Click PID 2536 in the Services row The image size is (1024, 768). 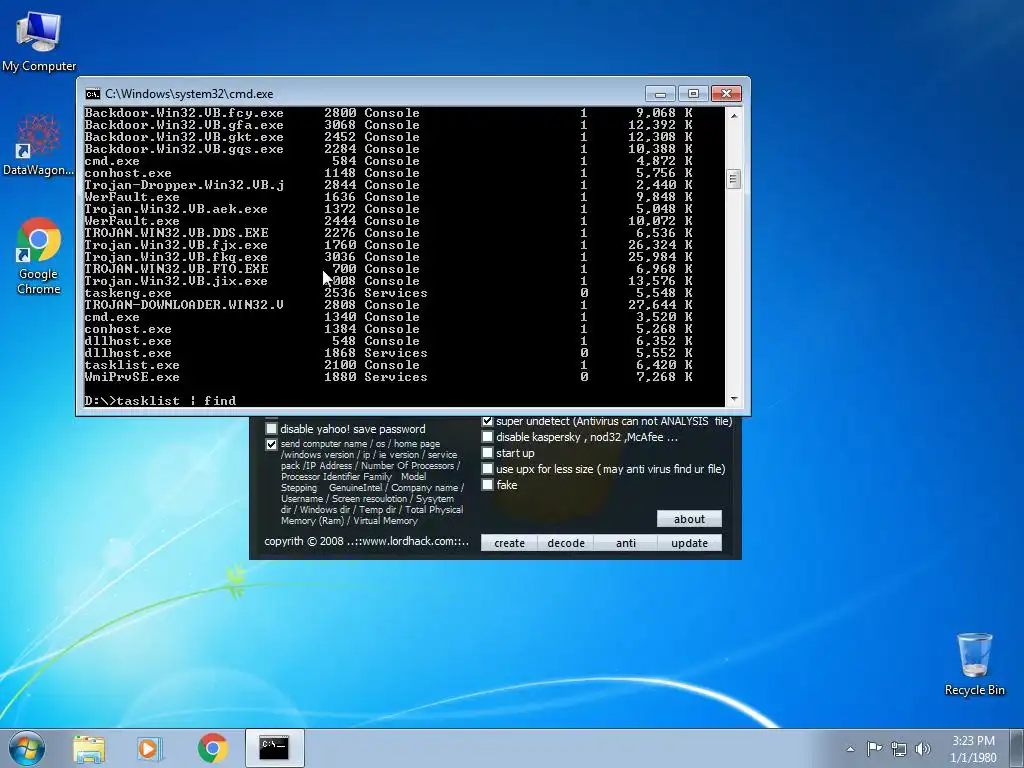[x=340, y=293]
